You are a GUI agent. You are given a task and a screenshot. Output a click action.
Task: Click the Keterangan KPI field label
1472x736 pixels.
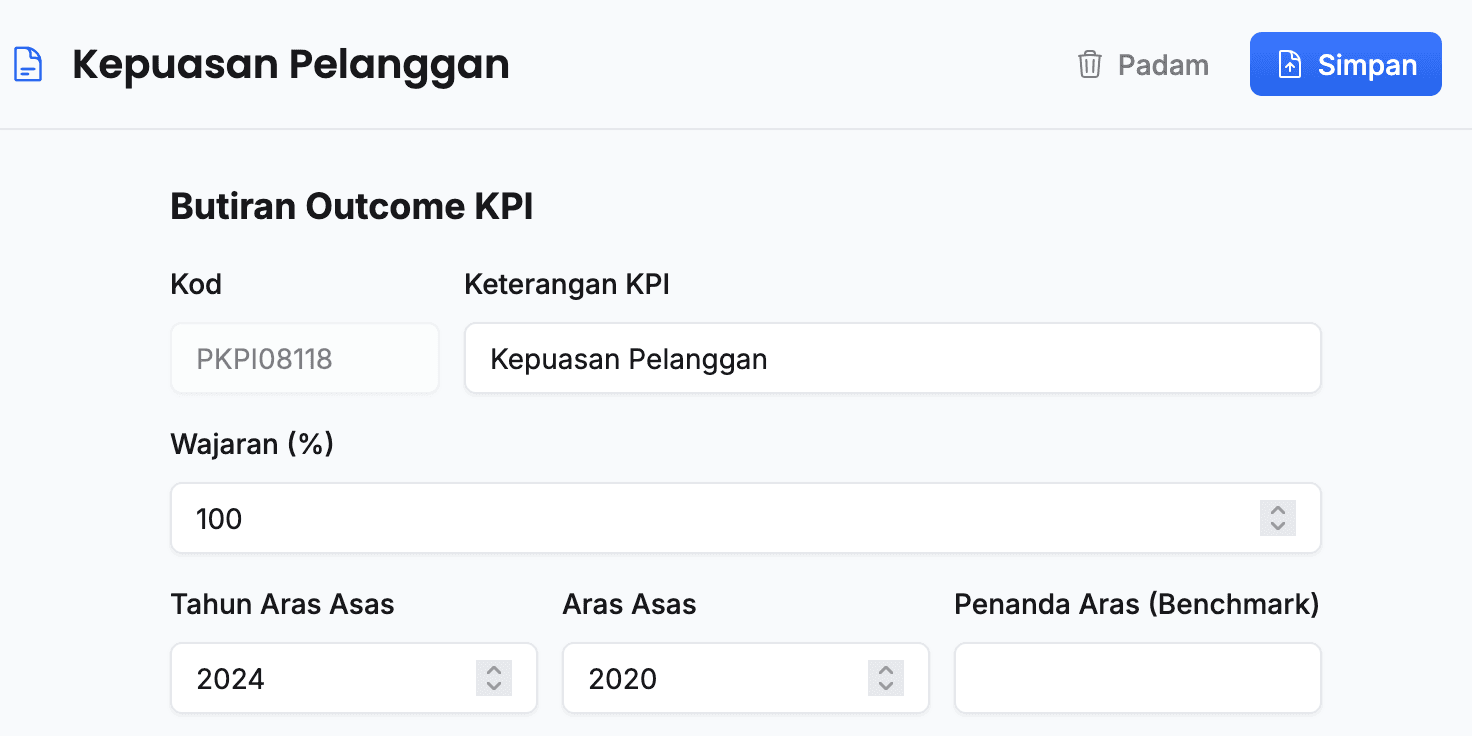[x=567, y=284]
